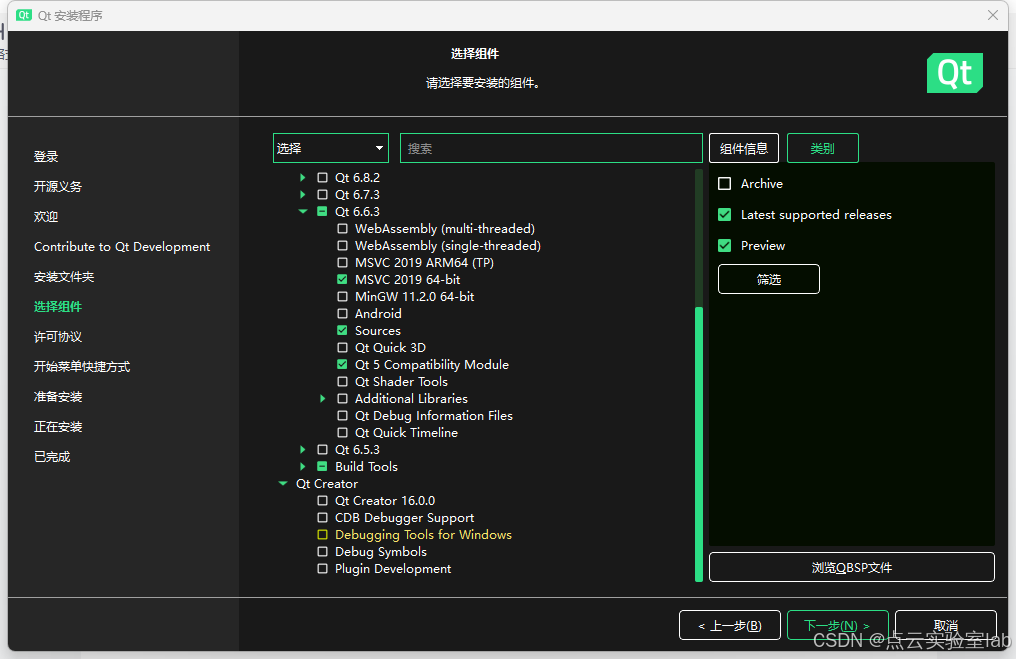
Task: Open the 组件信息 tab
Action: coord(744,148)
